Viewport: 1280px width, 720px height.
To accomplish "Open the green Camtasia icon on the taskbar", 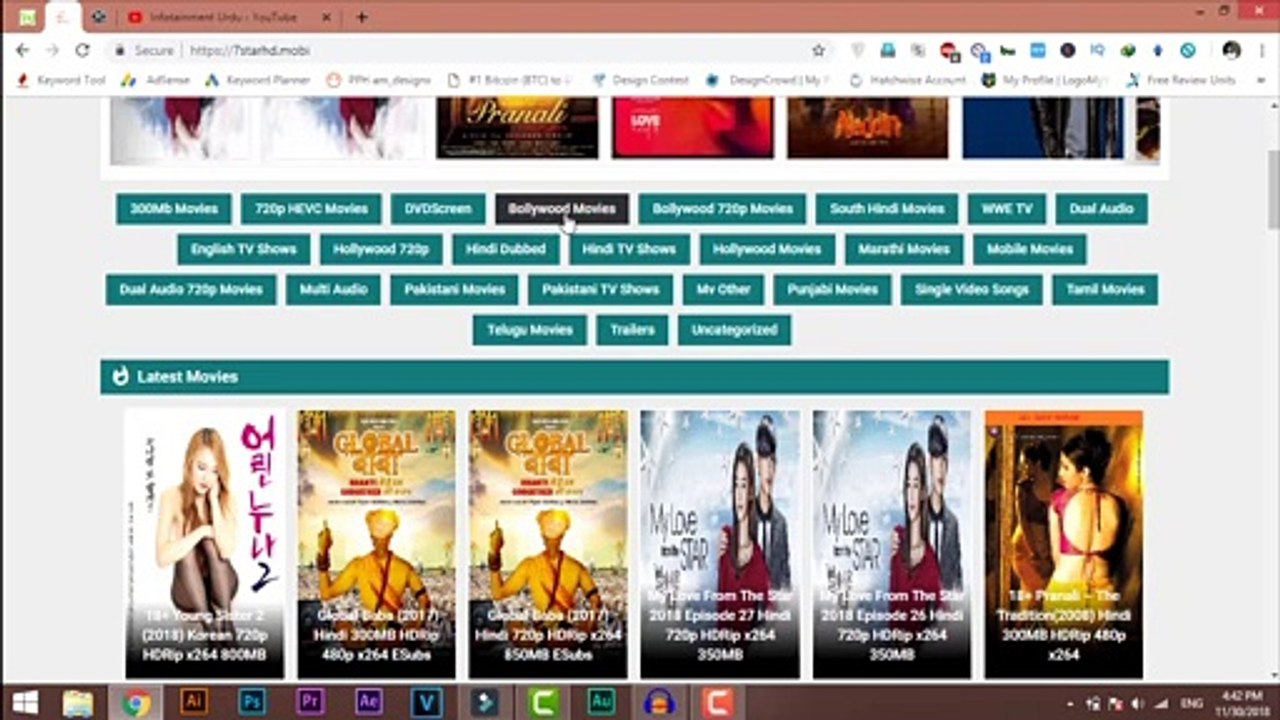I will tap(543, 702).
